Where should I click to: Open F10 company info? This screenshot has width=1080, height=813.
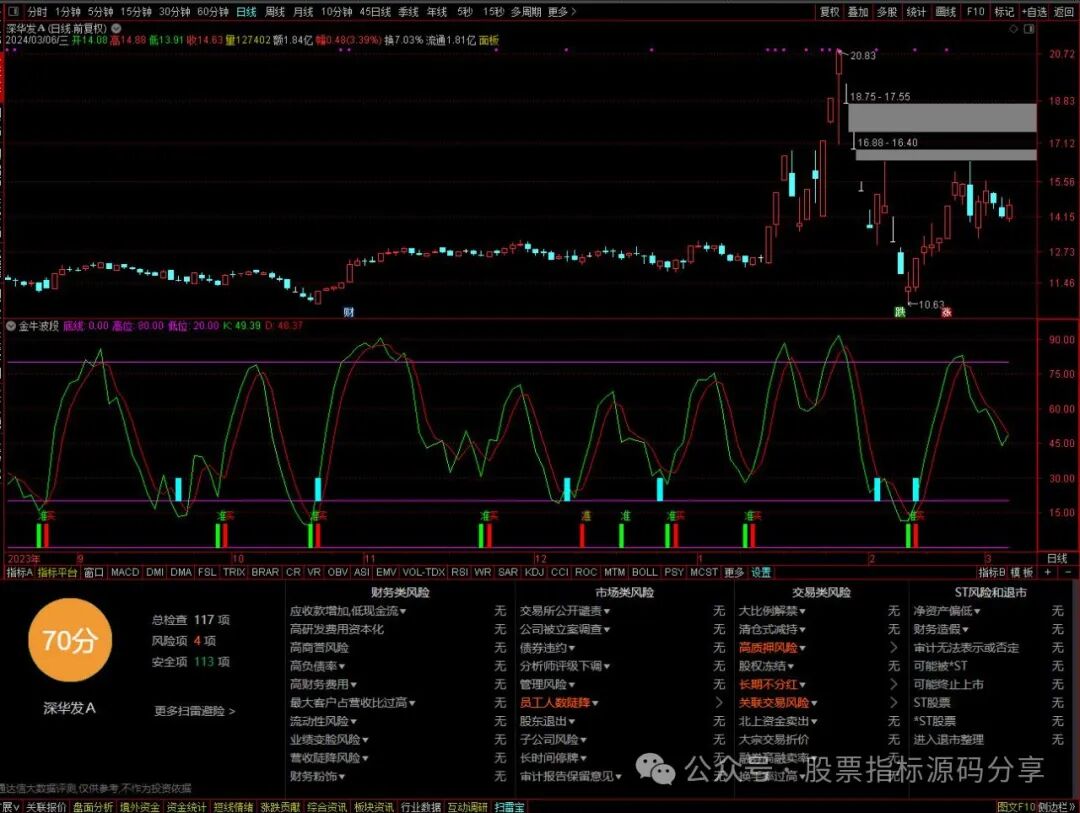pos(975,12)
